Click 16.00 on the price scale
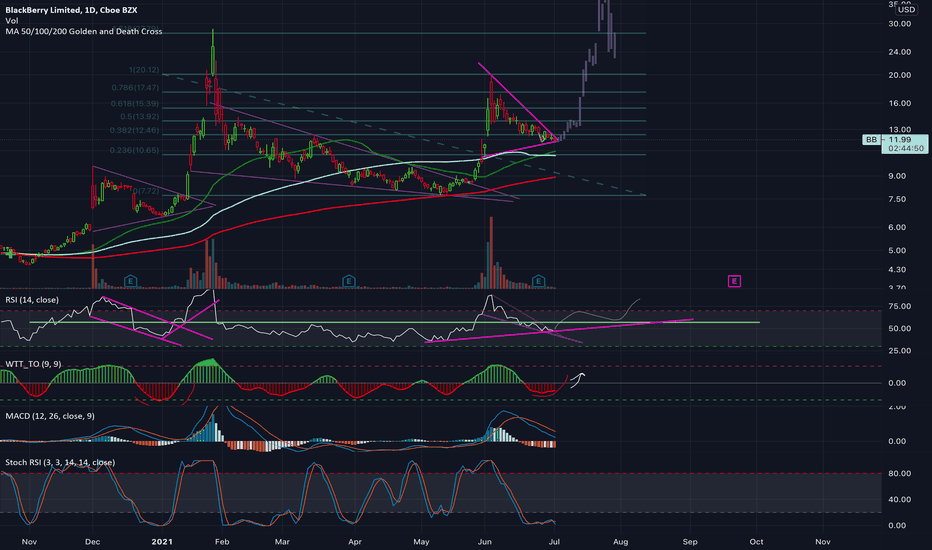The width and height of the screenshot is (932, 550). click(899, 103)
